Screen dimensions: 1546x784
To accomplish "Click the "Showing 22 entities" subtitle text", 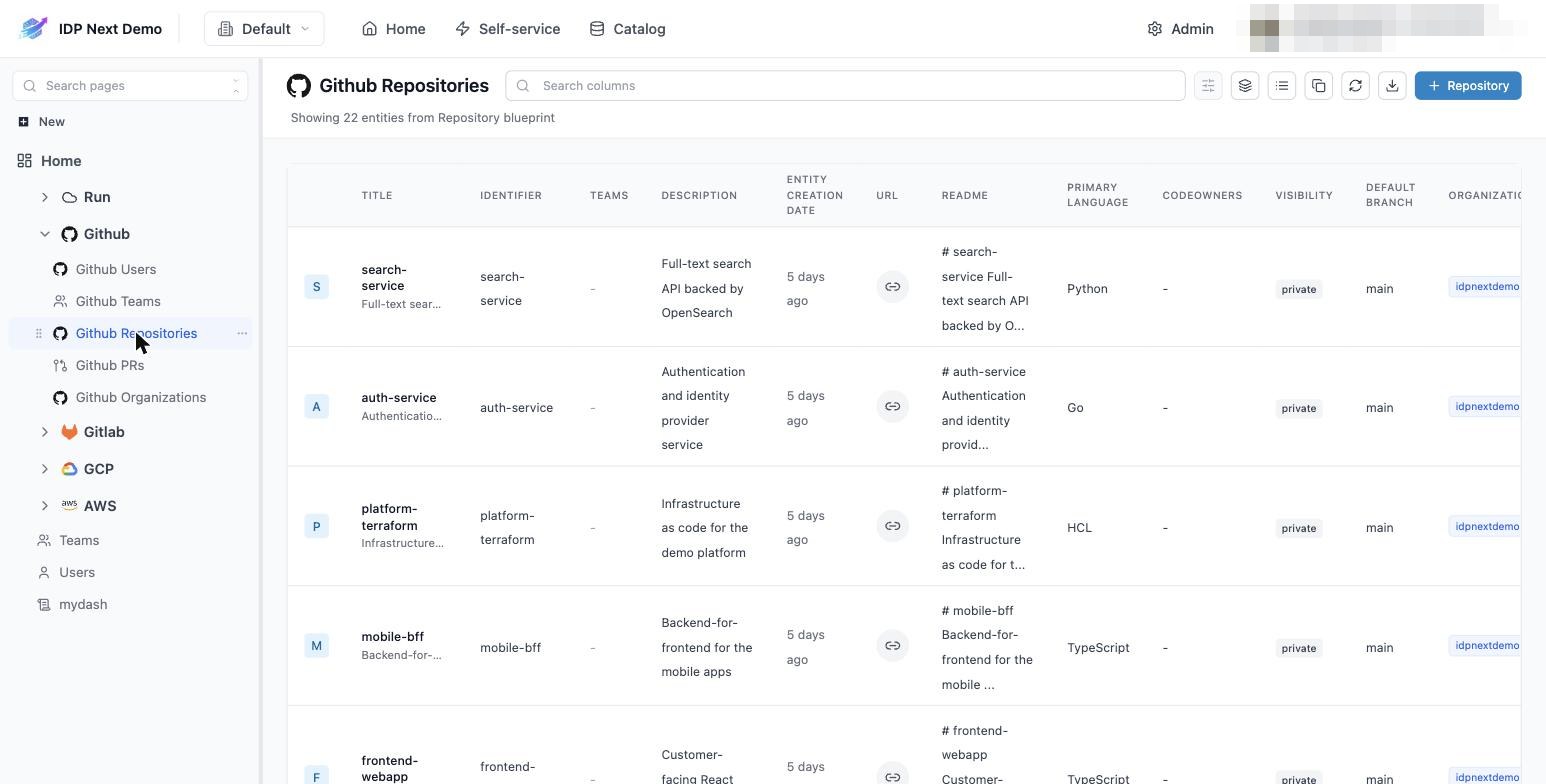I will pos(423,118).
